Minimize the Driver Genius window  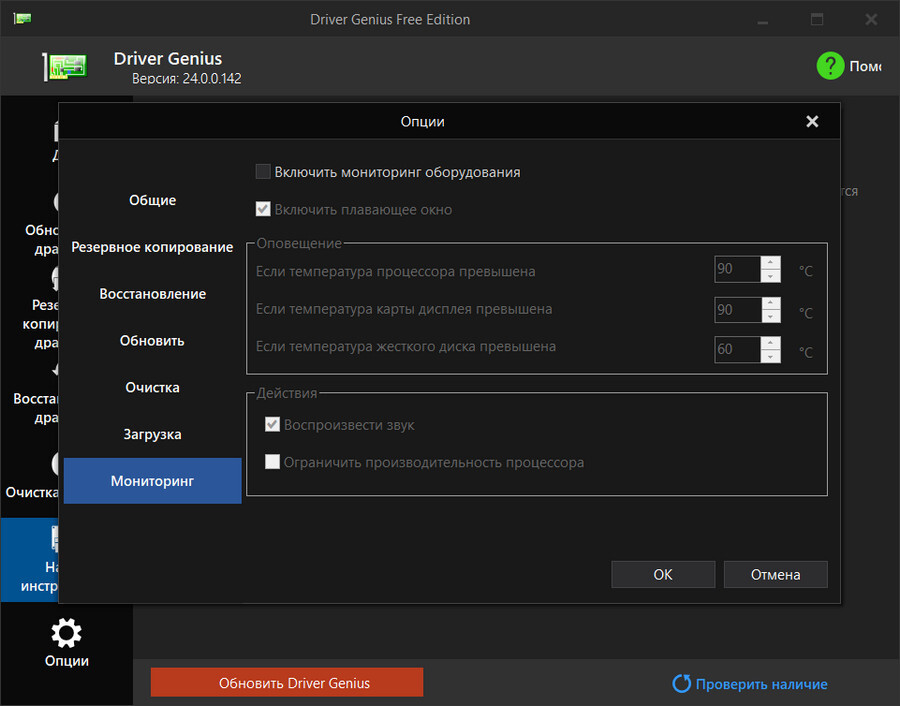[x=763, y=20]
